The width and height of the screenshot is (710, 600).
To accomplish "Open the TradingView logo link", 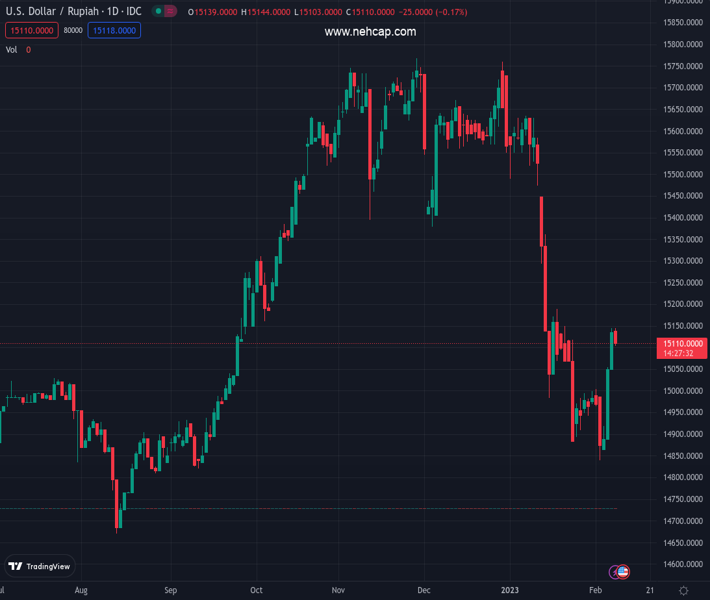I will click(x=40, y=566).
